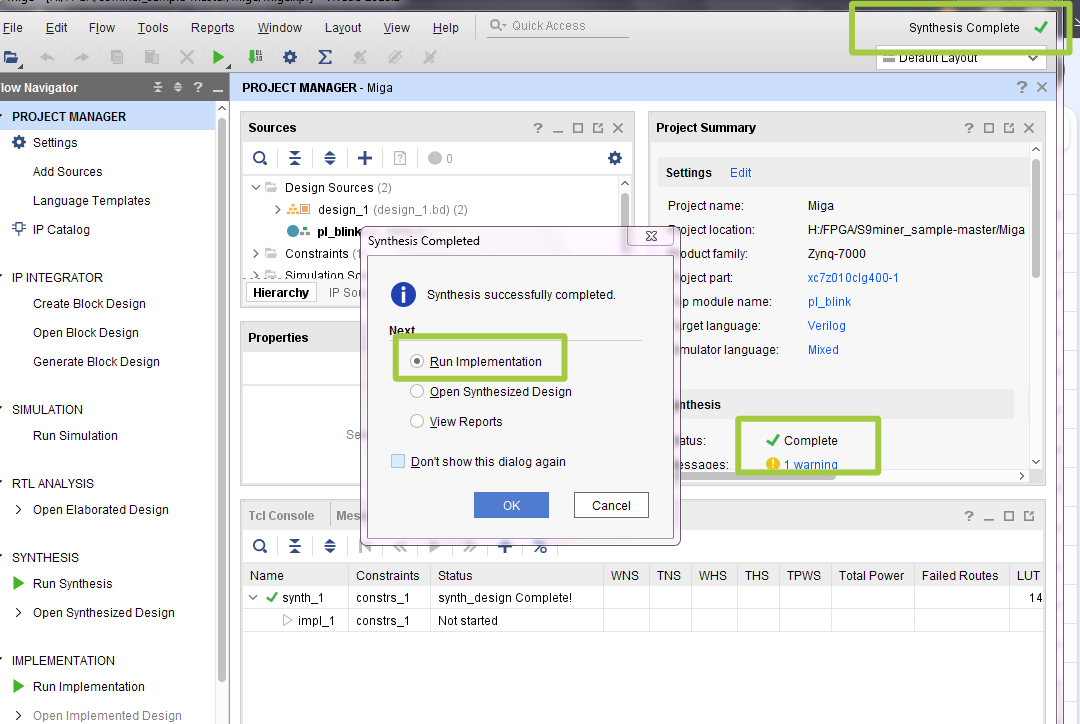Select Run Implementation radio option
The width and height of the screenshot is (1080, 724).
point(417,361)
